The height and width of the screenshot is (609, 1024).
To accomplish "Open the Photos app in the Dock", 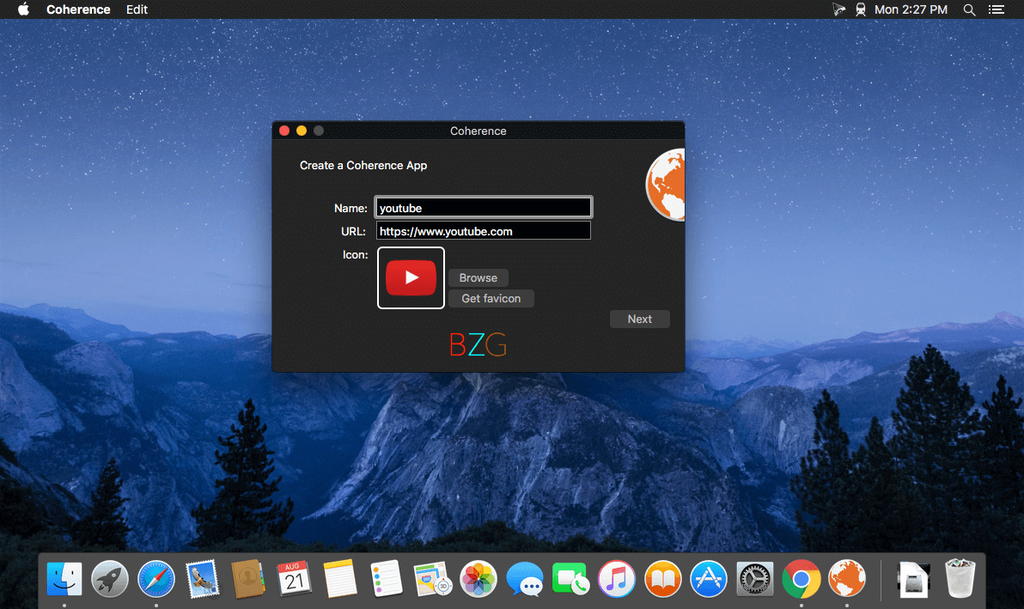I will click(x=479, y=578).
